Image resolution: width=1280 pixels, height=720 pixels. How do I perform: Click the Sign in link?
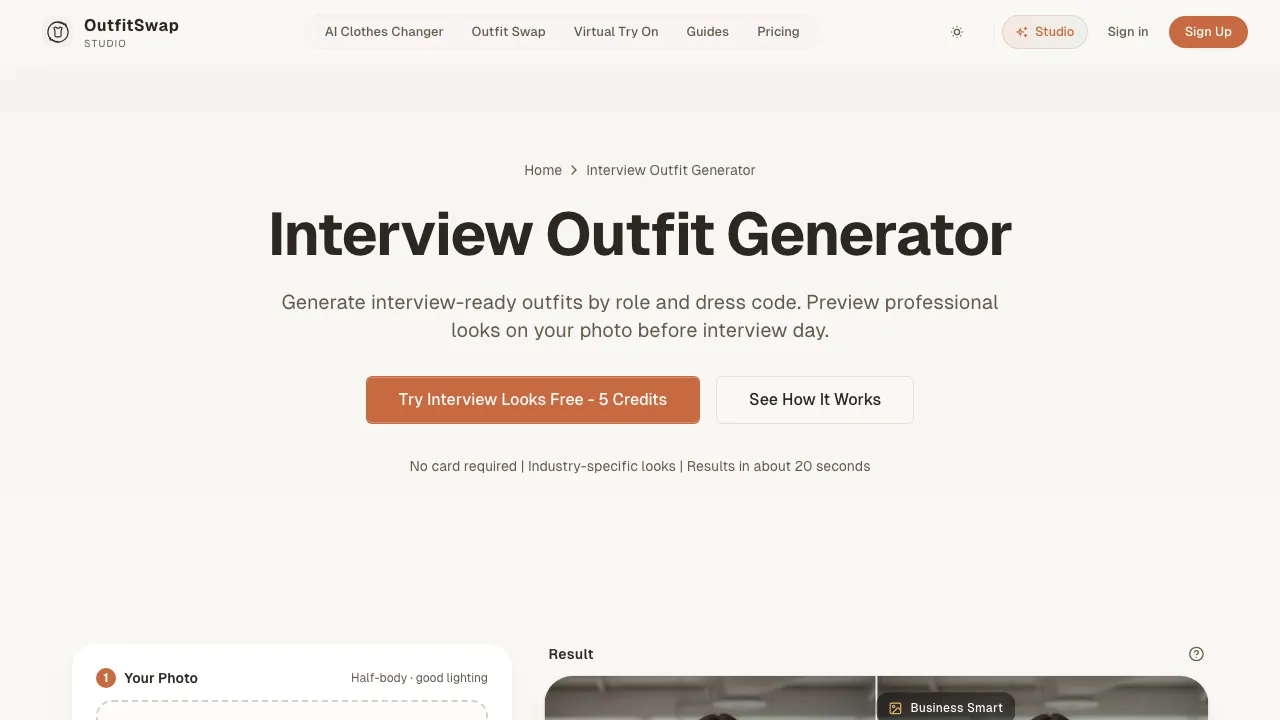(x=1128, y=32)
